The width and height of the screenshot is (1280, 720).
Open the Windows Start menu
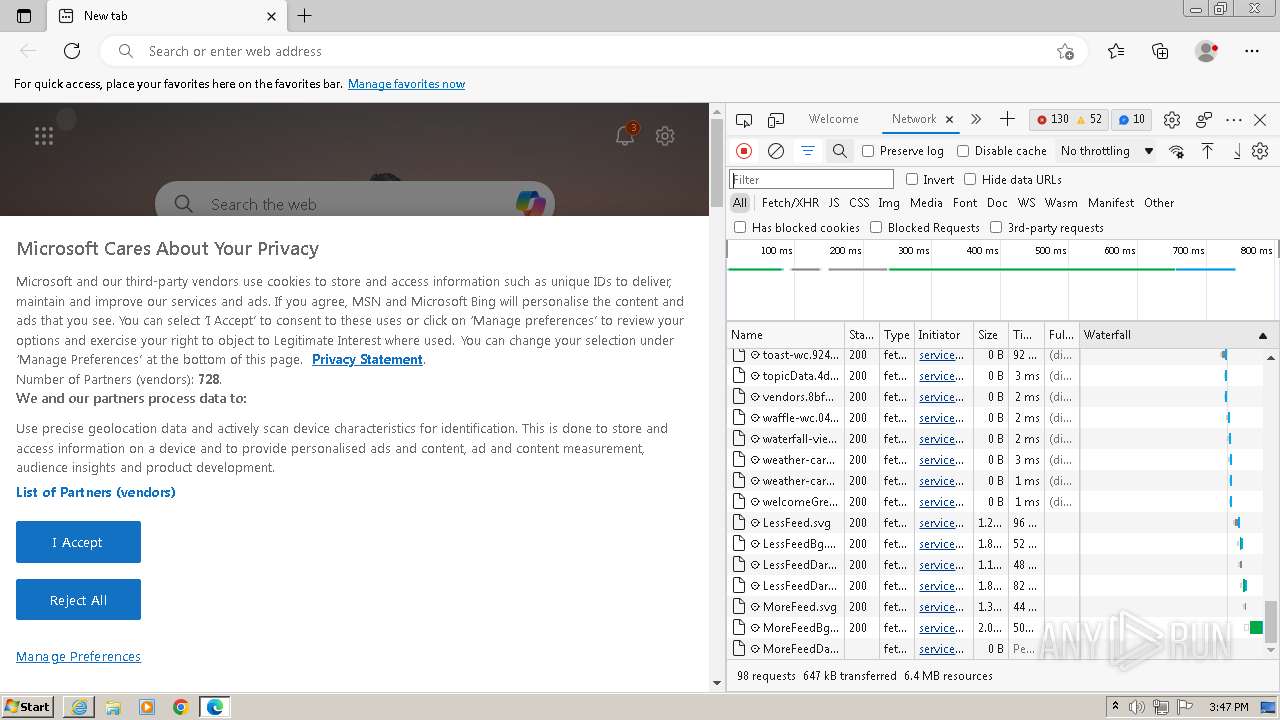coord(28,707)
